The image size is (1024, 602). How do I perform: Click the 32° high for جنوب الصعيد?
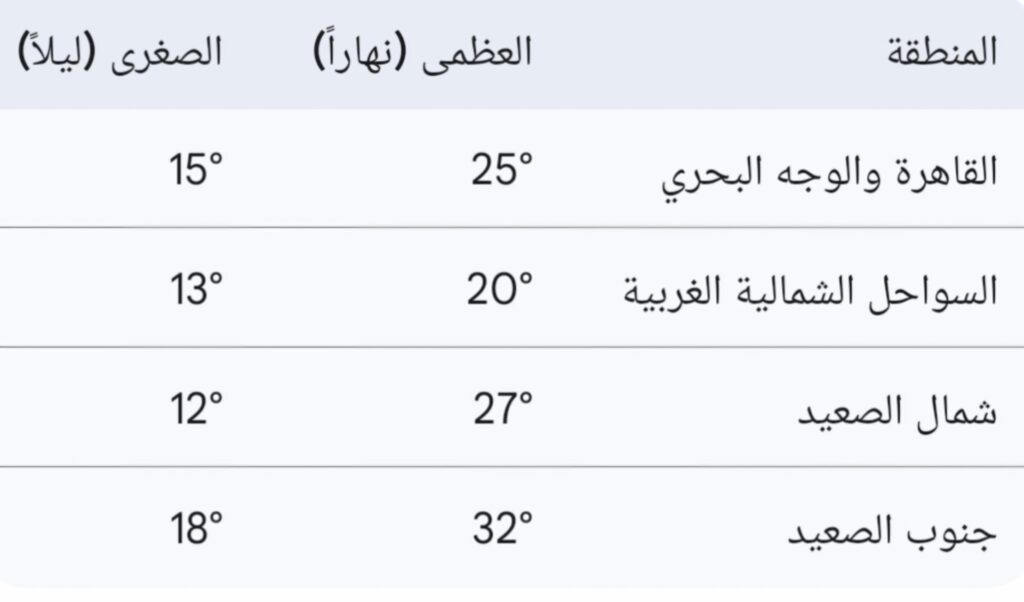pos(502,530)
